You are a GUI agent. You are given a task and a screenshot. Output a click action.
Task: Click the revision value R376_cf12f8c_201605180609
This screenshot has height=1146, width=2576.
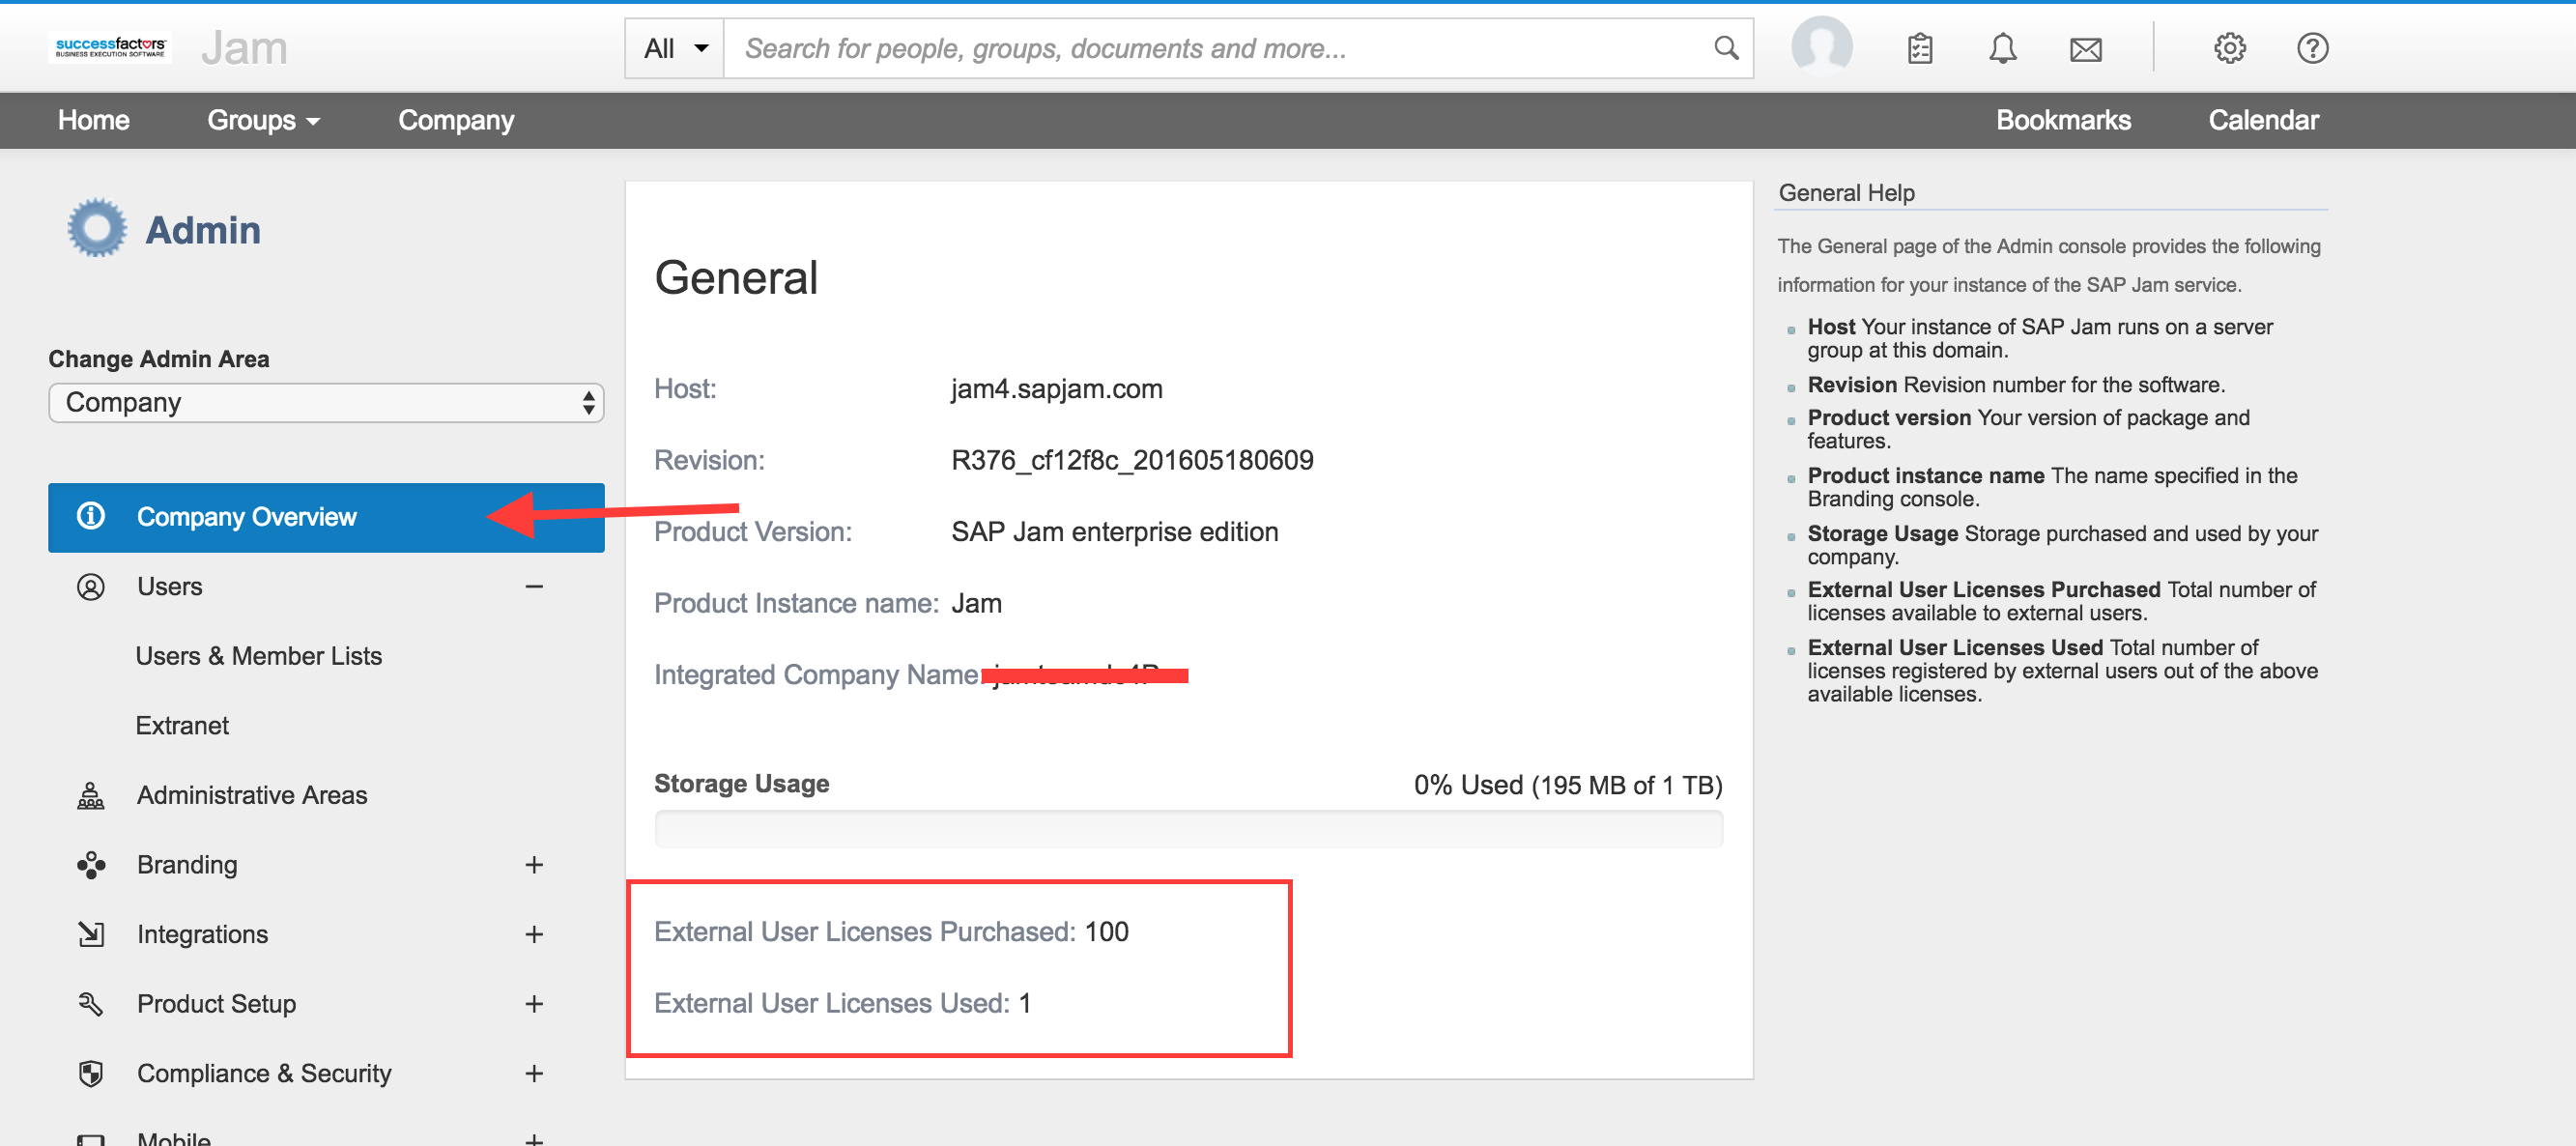[1132, 460]
